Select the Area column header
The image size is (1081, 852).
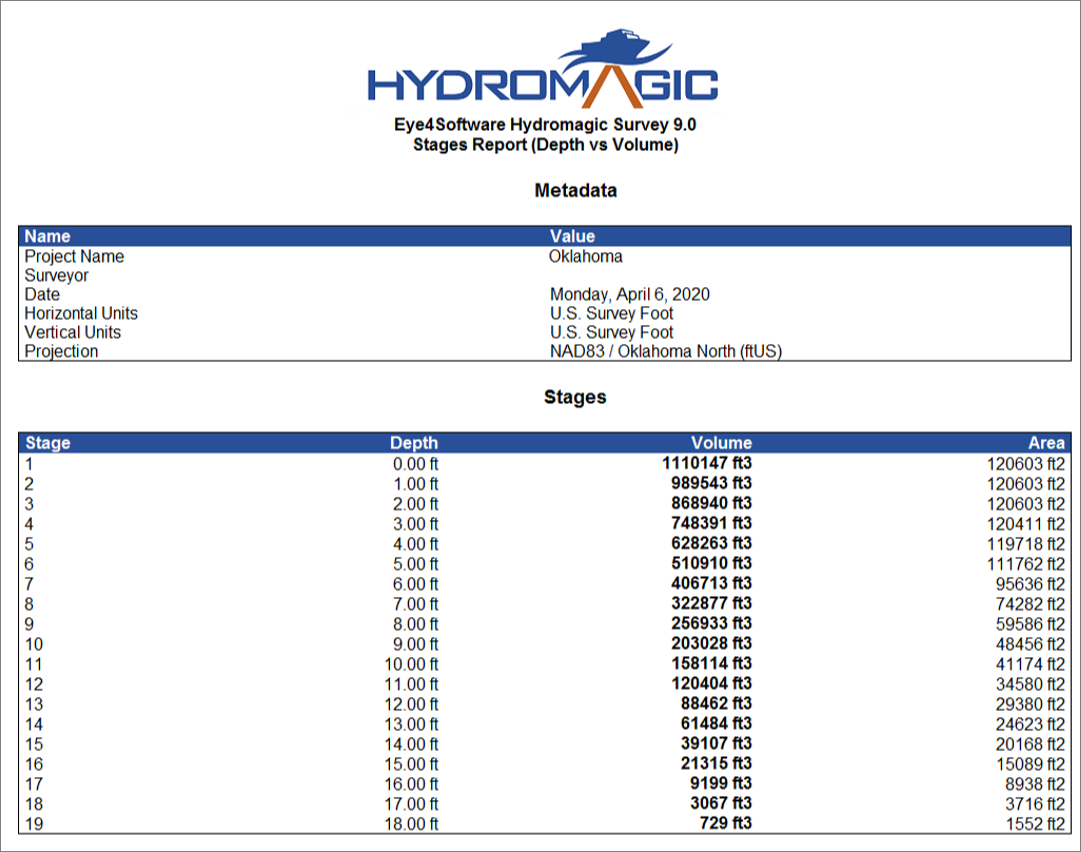tap(1046, 442)
